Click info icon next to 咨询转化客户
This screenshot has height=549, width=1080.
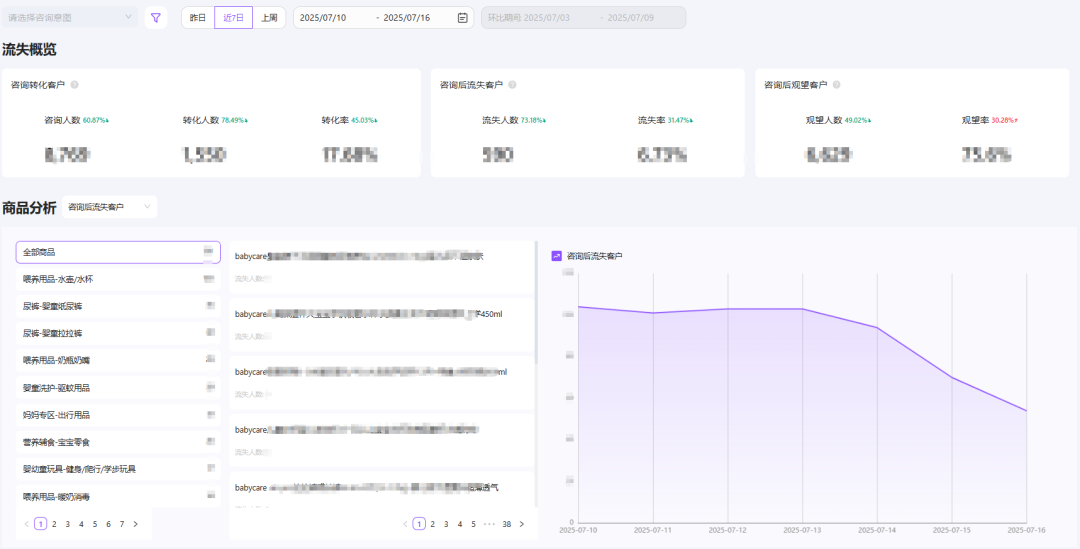[x=75, y=85]
